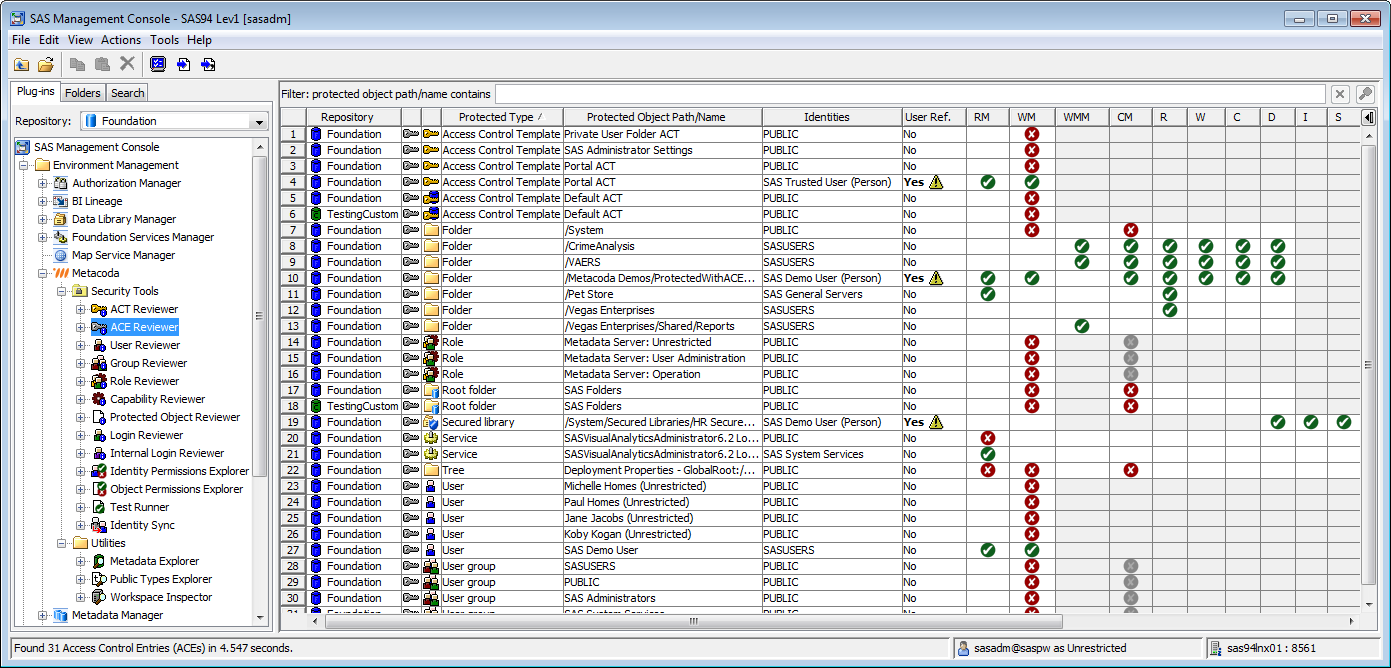Click SAS Trusted User (Person) identity cell
The image size is (1391, 668).
pyautogui.click(x=831, y=182)
